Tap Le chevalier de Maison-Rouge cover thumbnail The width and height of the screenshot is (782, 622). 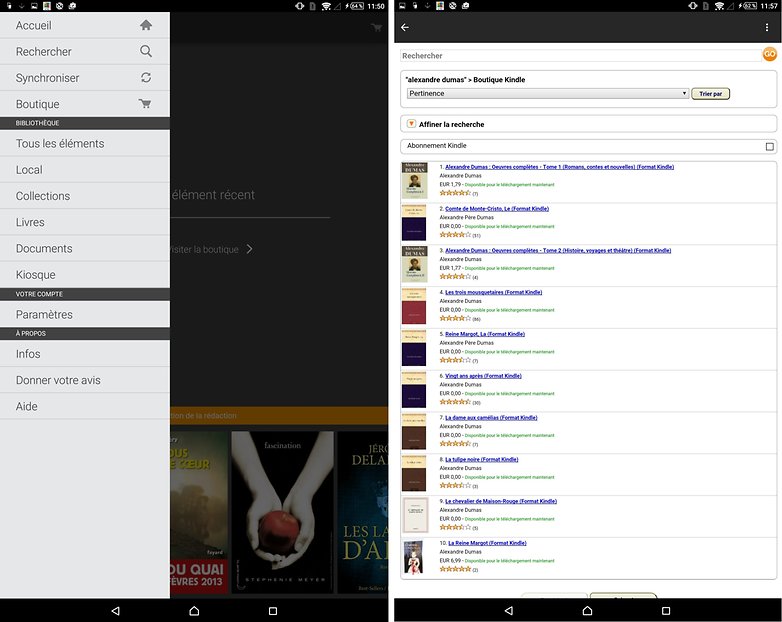coord(415,515)
